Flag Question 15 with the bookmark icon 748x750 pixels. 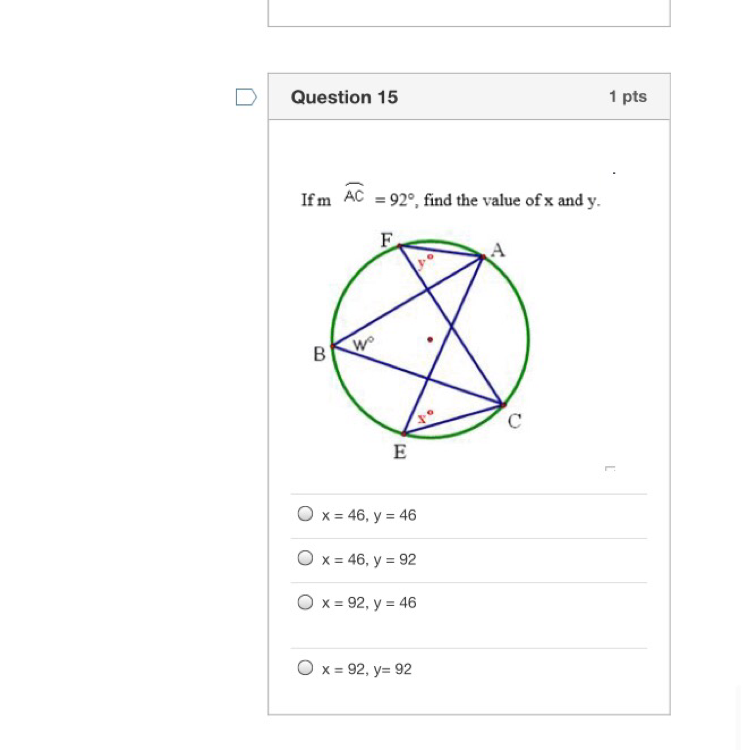pos(246,97)
